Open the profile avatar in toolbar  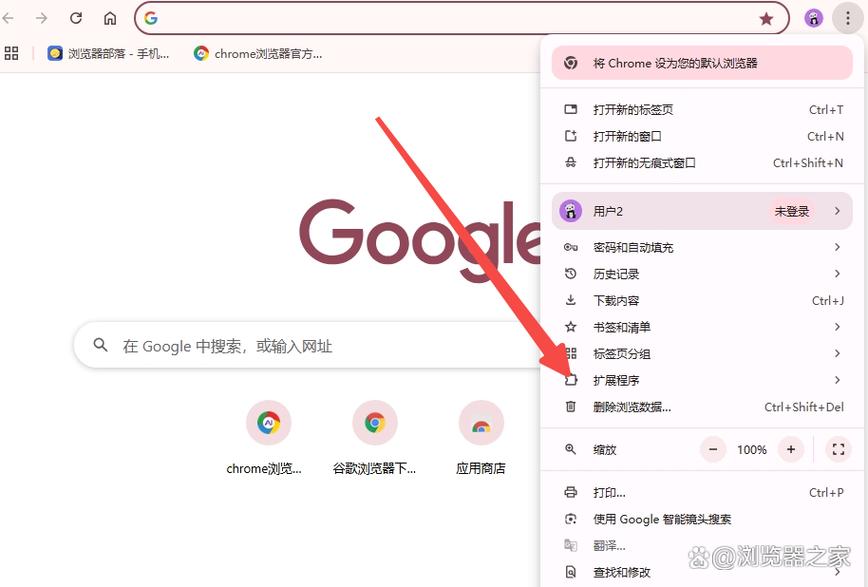pyautogui.click(x=813, y=18)
